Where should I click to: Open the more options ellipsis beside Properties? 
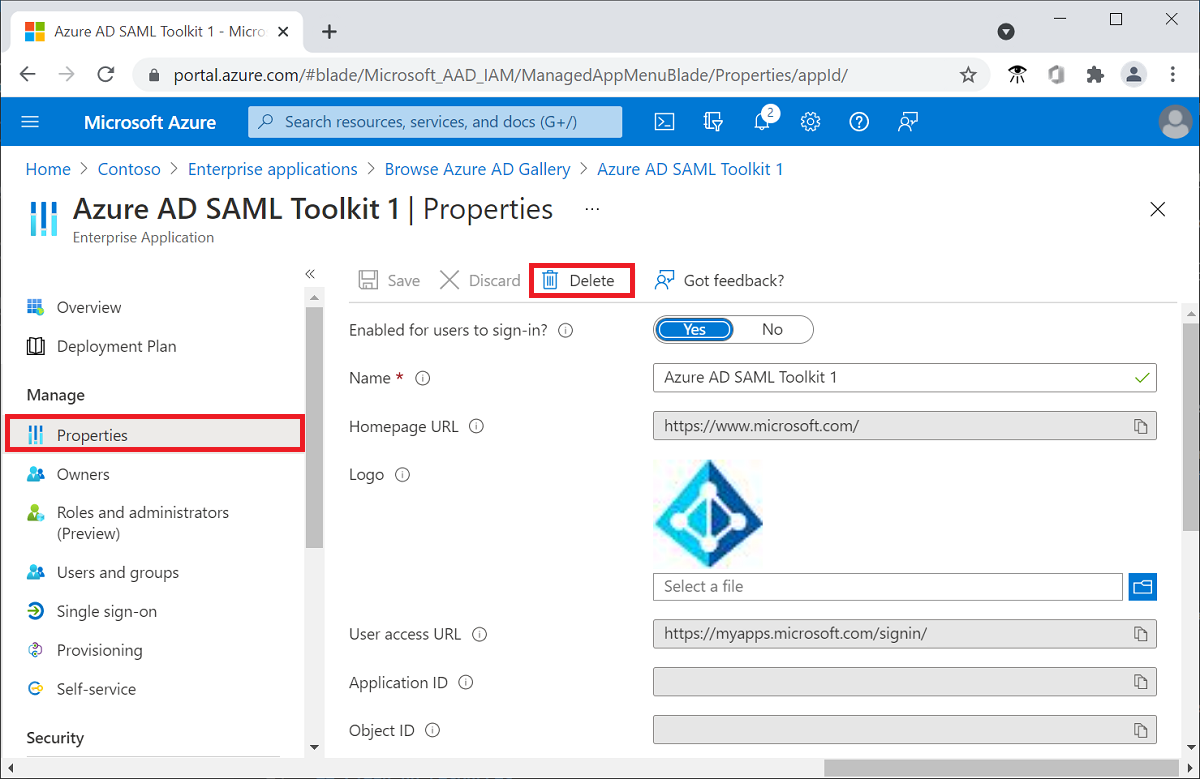592,209
